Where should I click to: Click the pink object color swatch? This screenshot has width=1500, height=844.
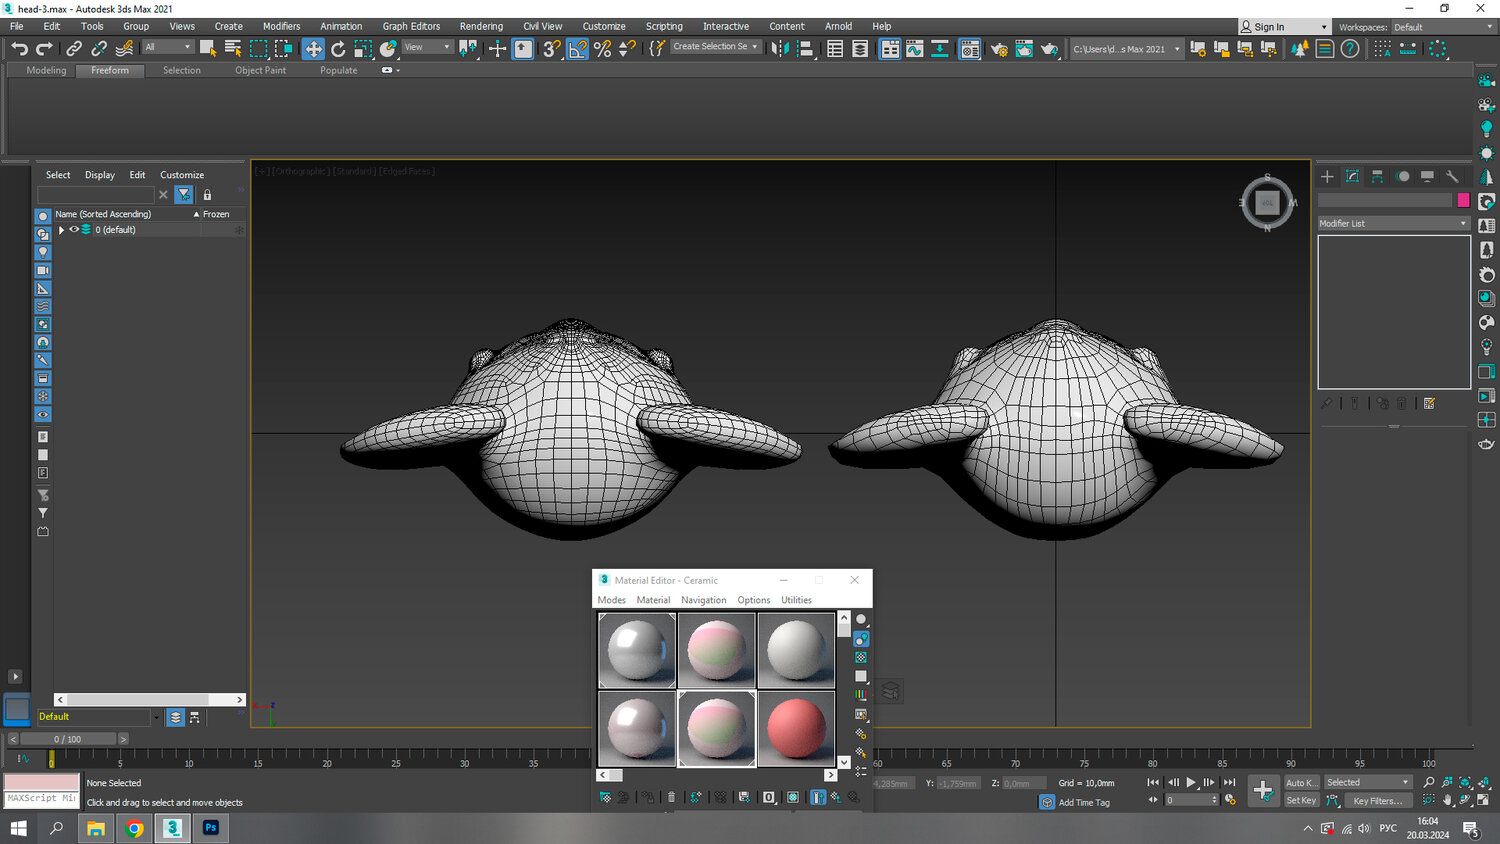(1463, 200)
